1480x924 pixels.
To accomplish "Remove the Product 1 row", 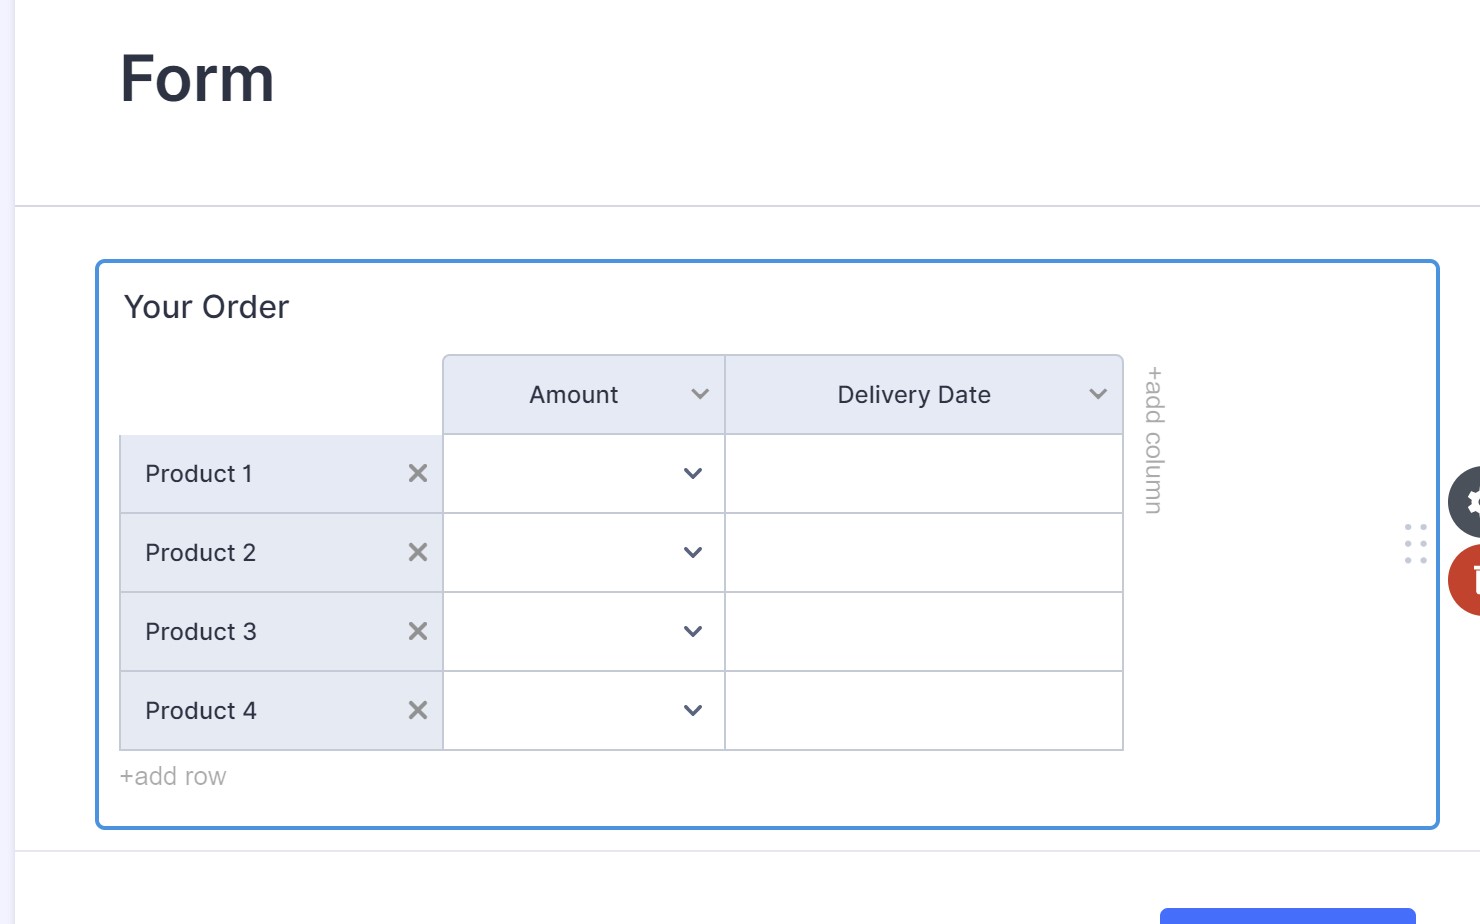I will (418, 474).
